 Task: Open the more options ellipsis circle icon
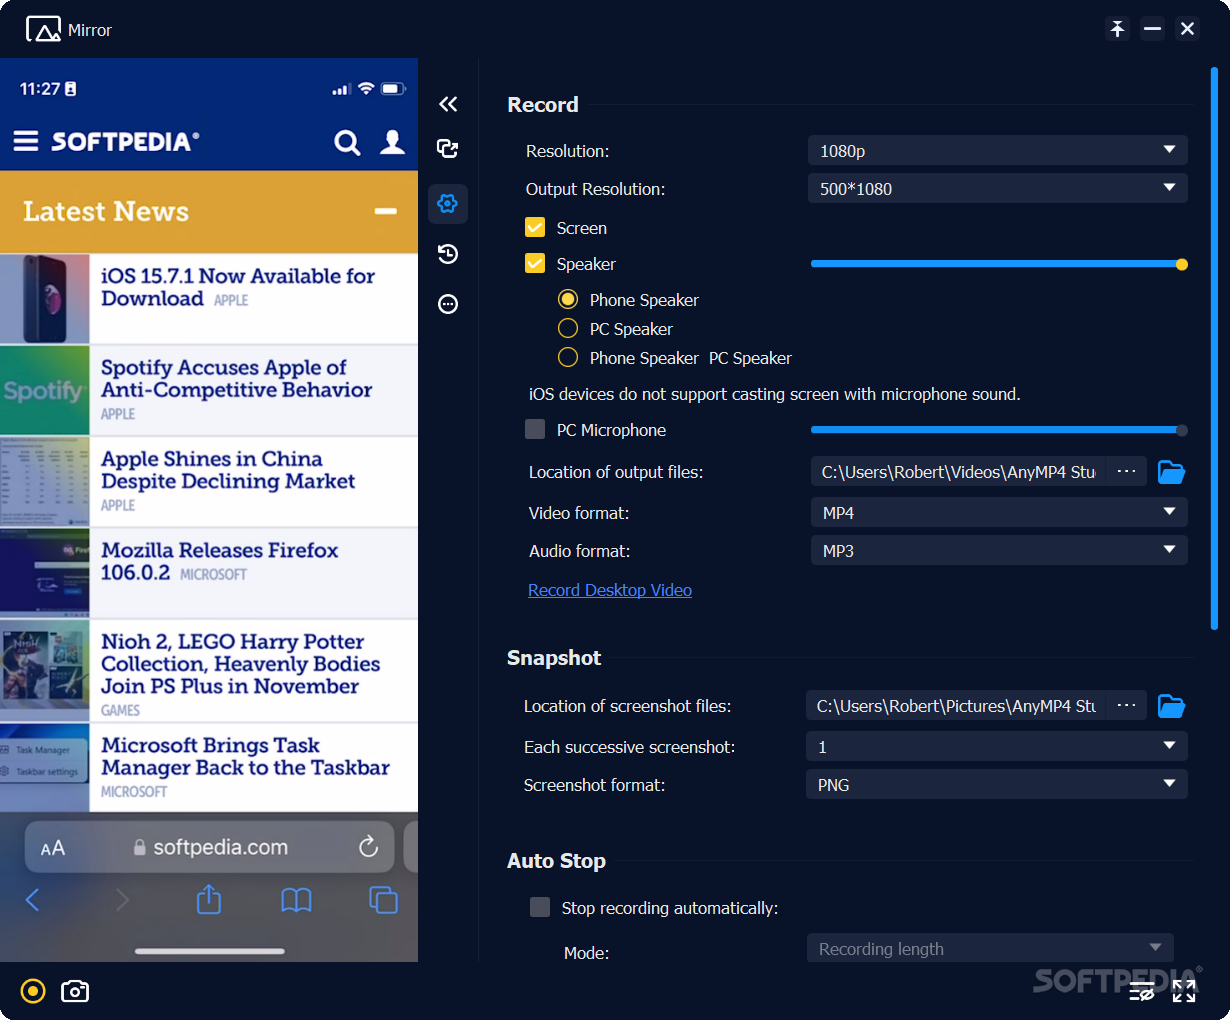[x=448, y=304]
